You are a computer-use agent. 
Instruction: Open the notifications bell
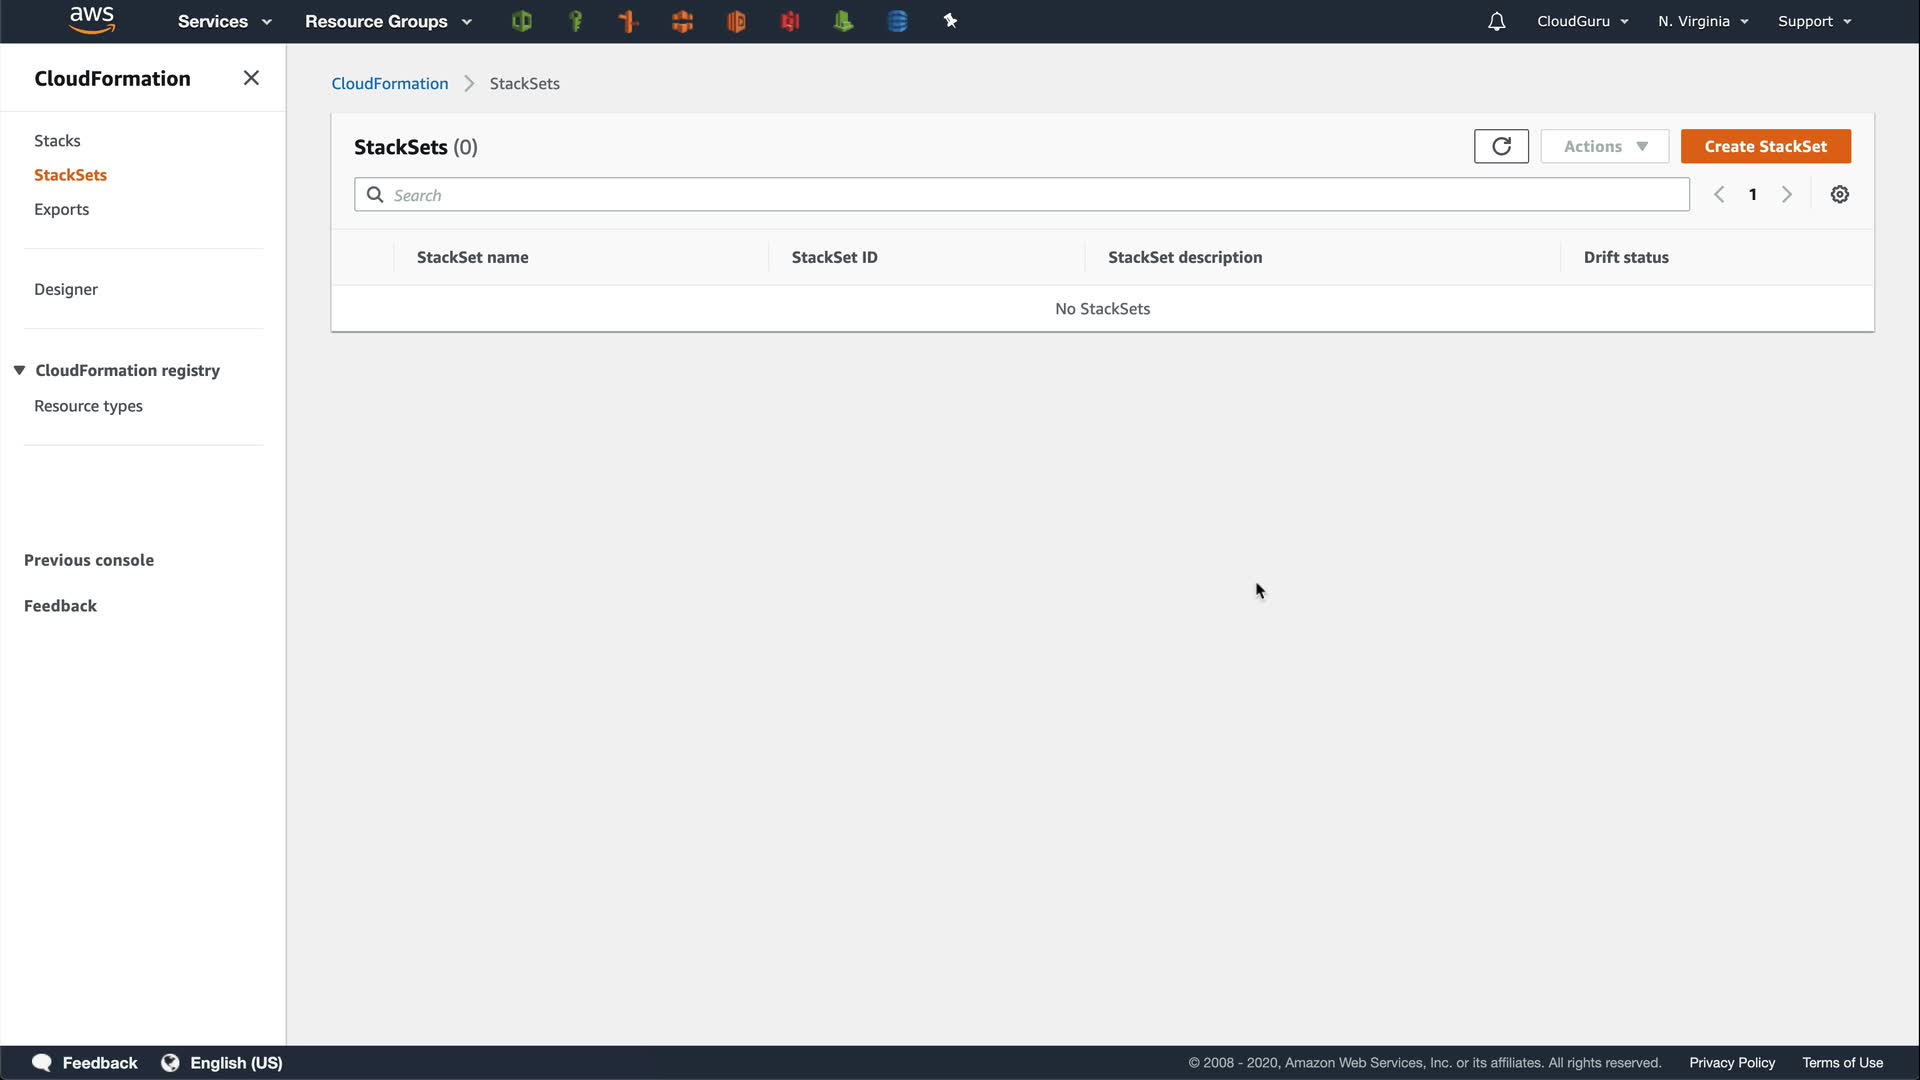[x=1496, y=21]
